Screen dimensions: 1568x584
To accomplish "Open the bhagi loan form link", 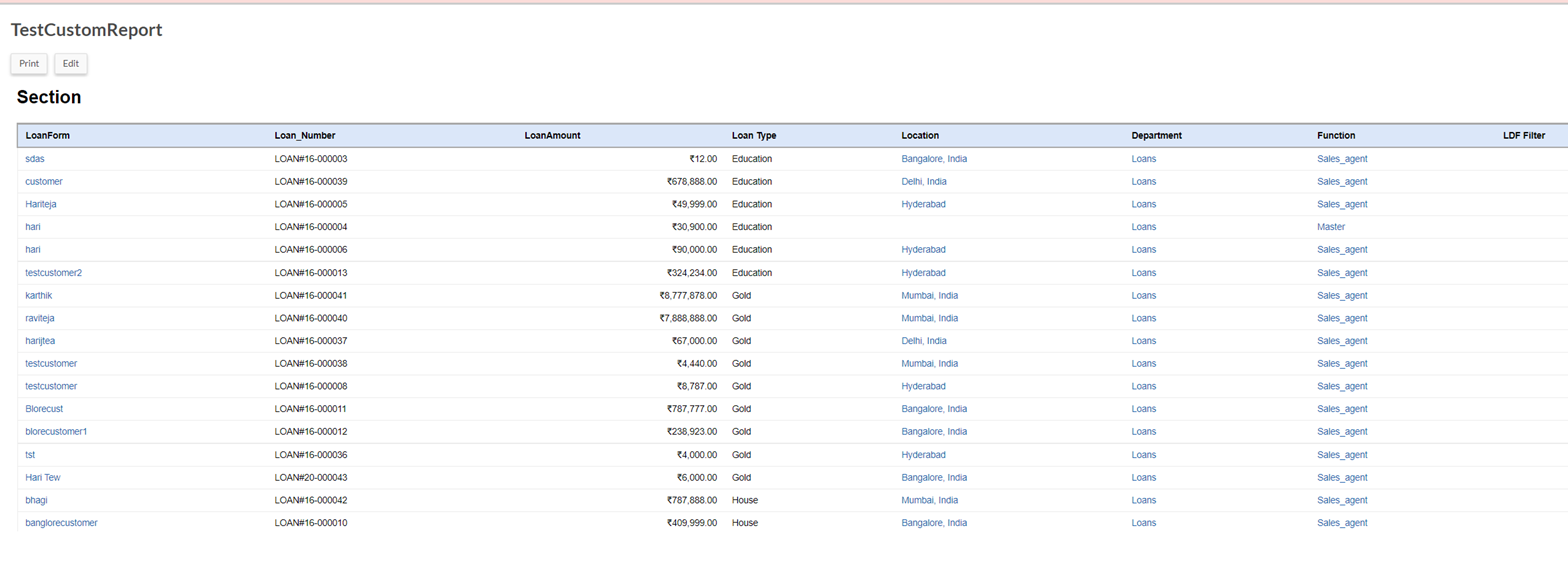I will (36, 500).
